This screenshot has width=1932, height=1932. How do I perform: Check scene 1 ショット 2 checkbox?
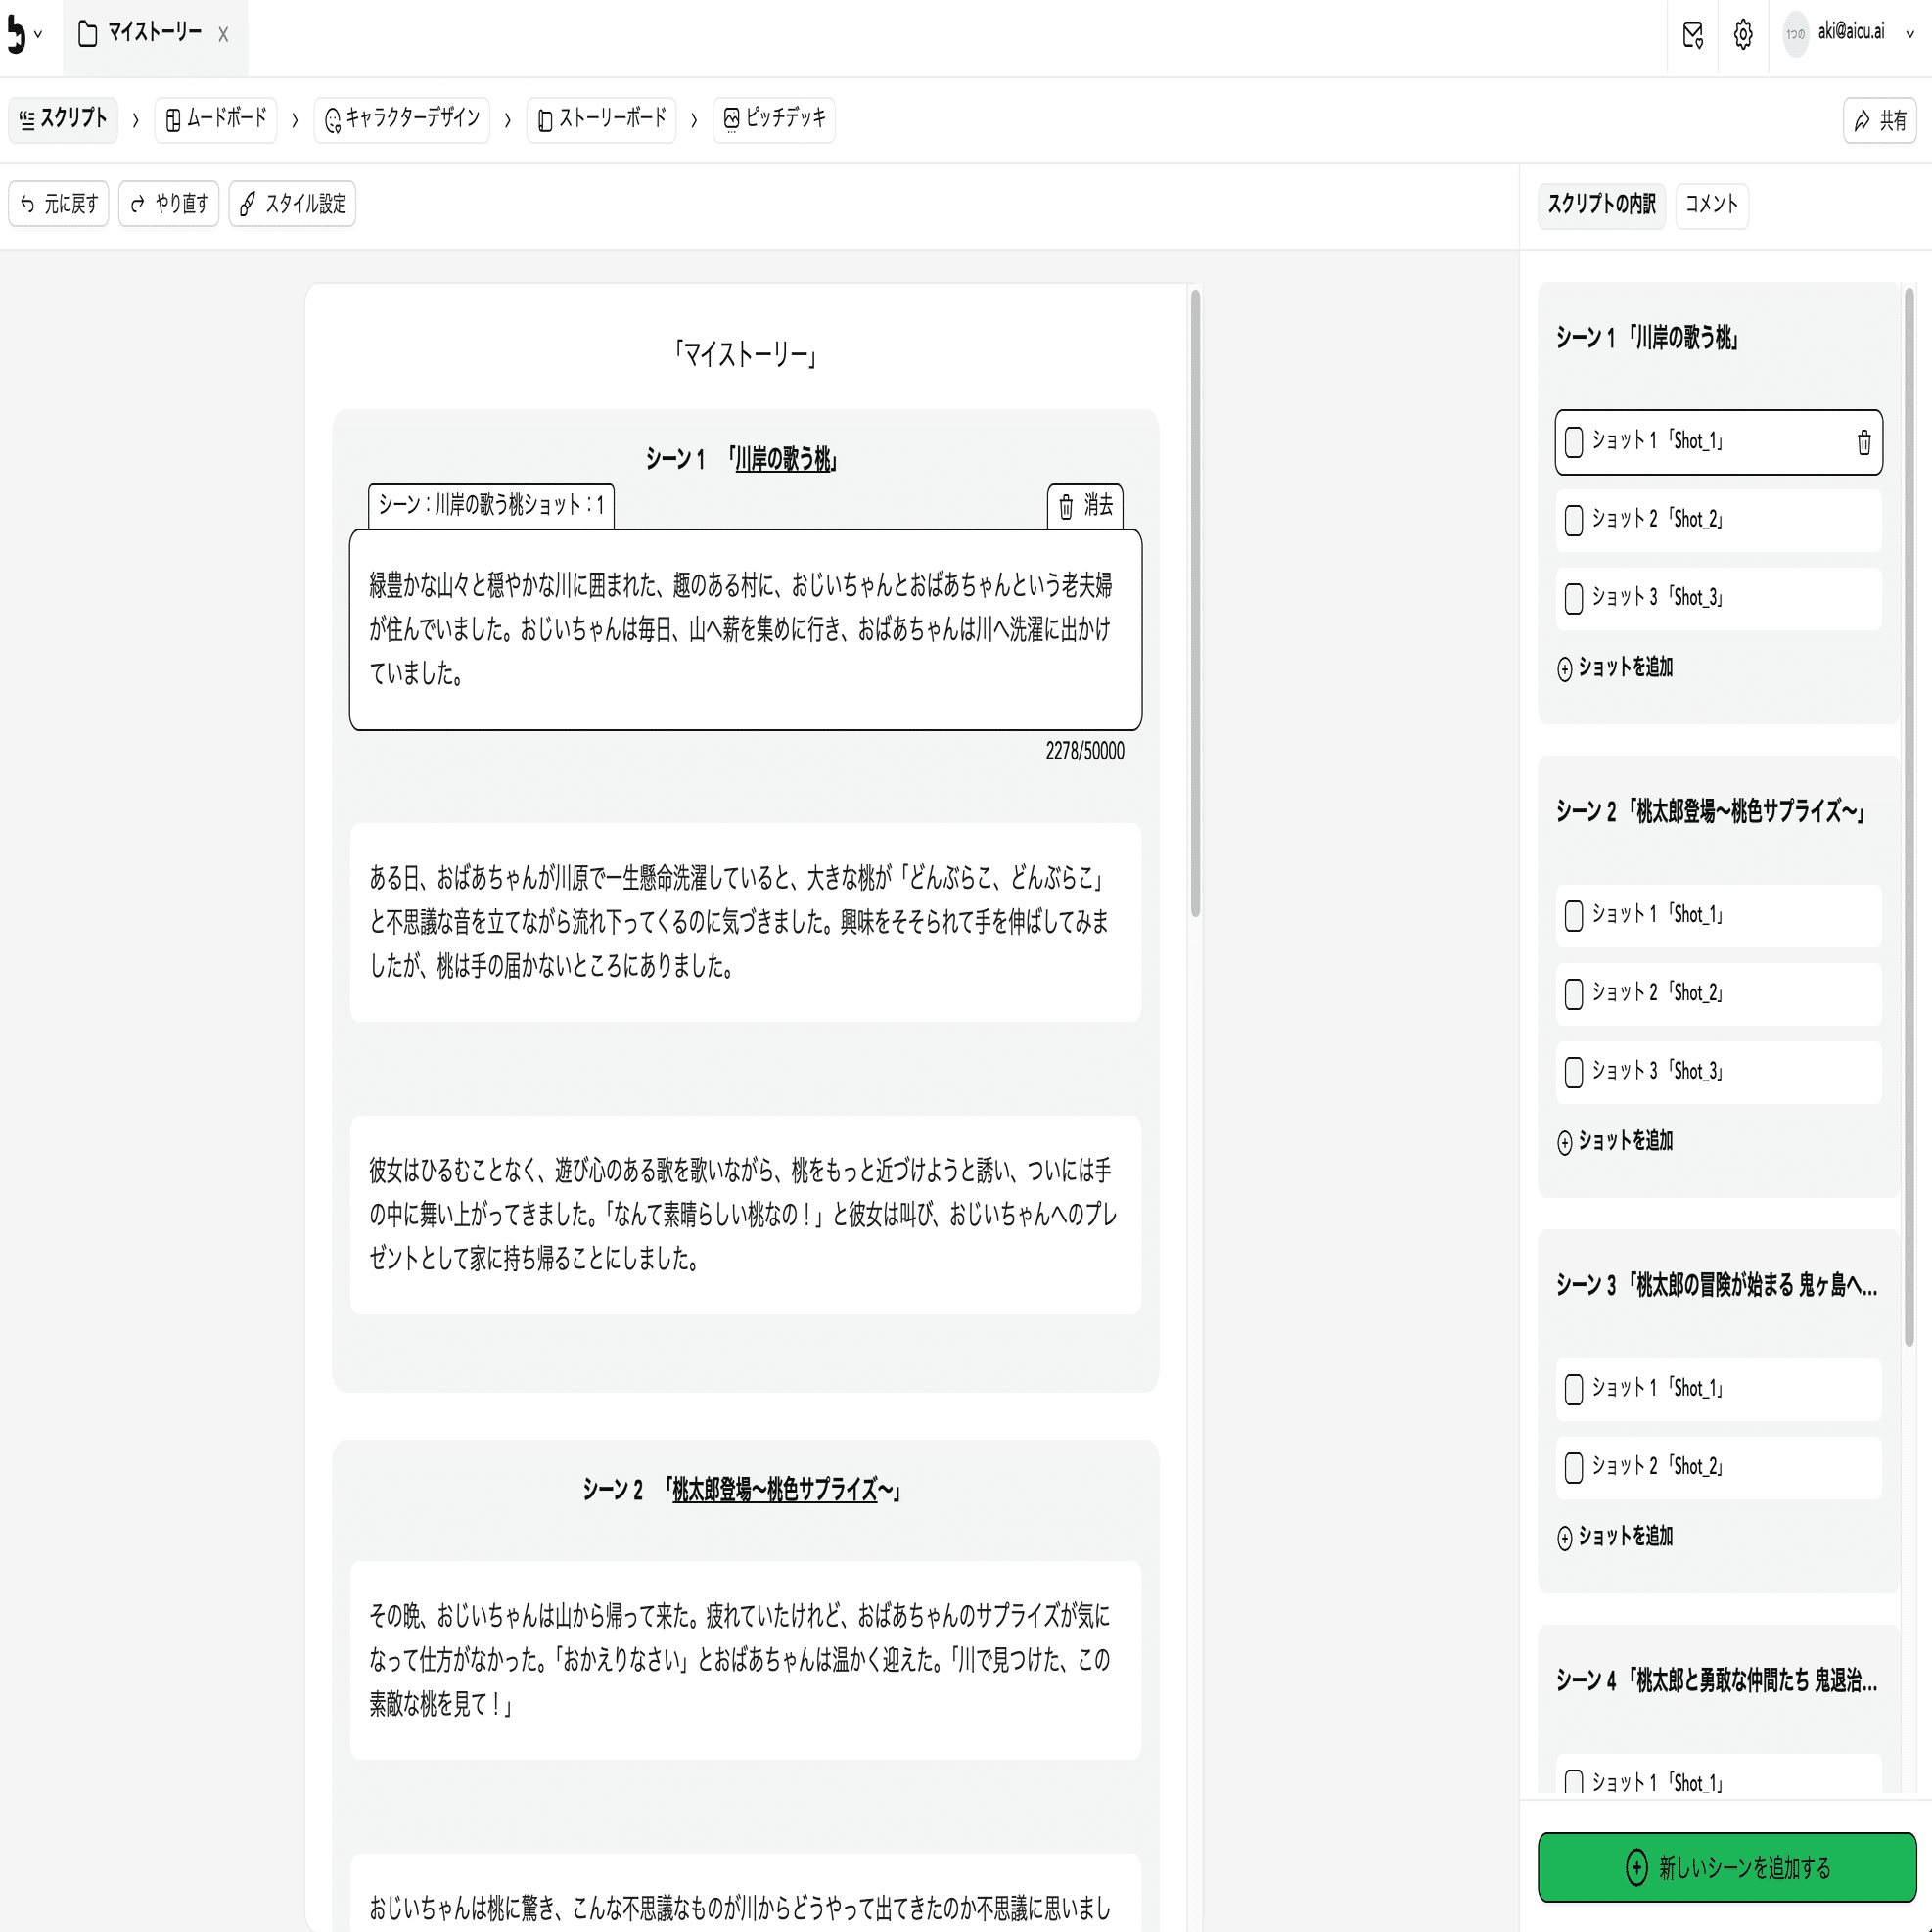click(x=1573, y=520)
